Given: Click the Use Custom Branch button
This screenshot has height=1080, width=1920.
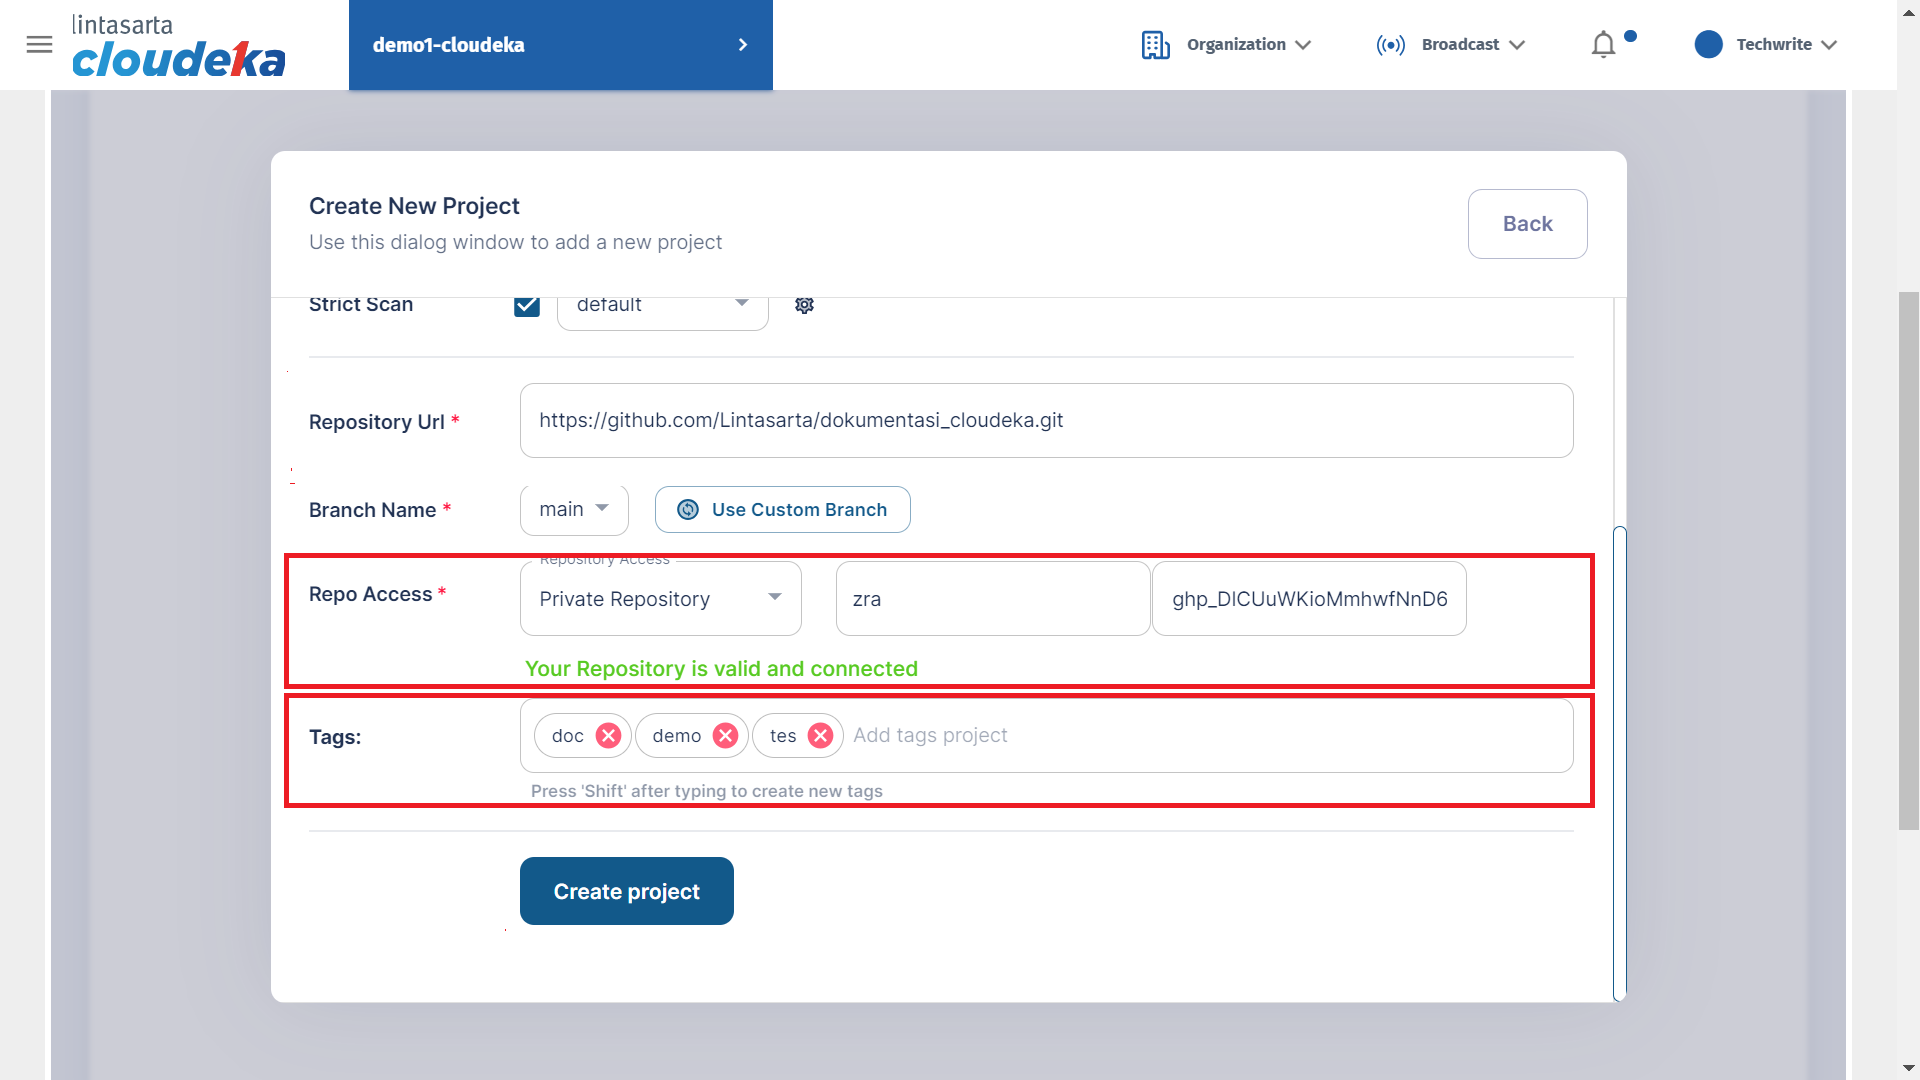Looking at the screenshot, I should pos(782,510).
